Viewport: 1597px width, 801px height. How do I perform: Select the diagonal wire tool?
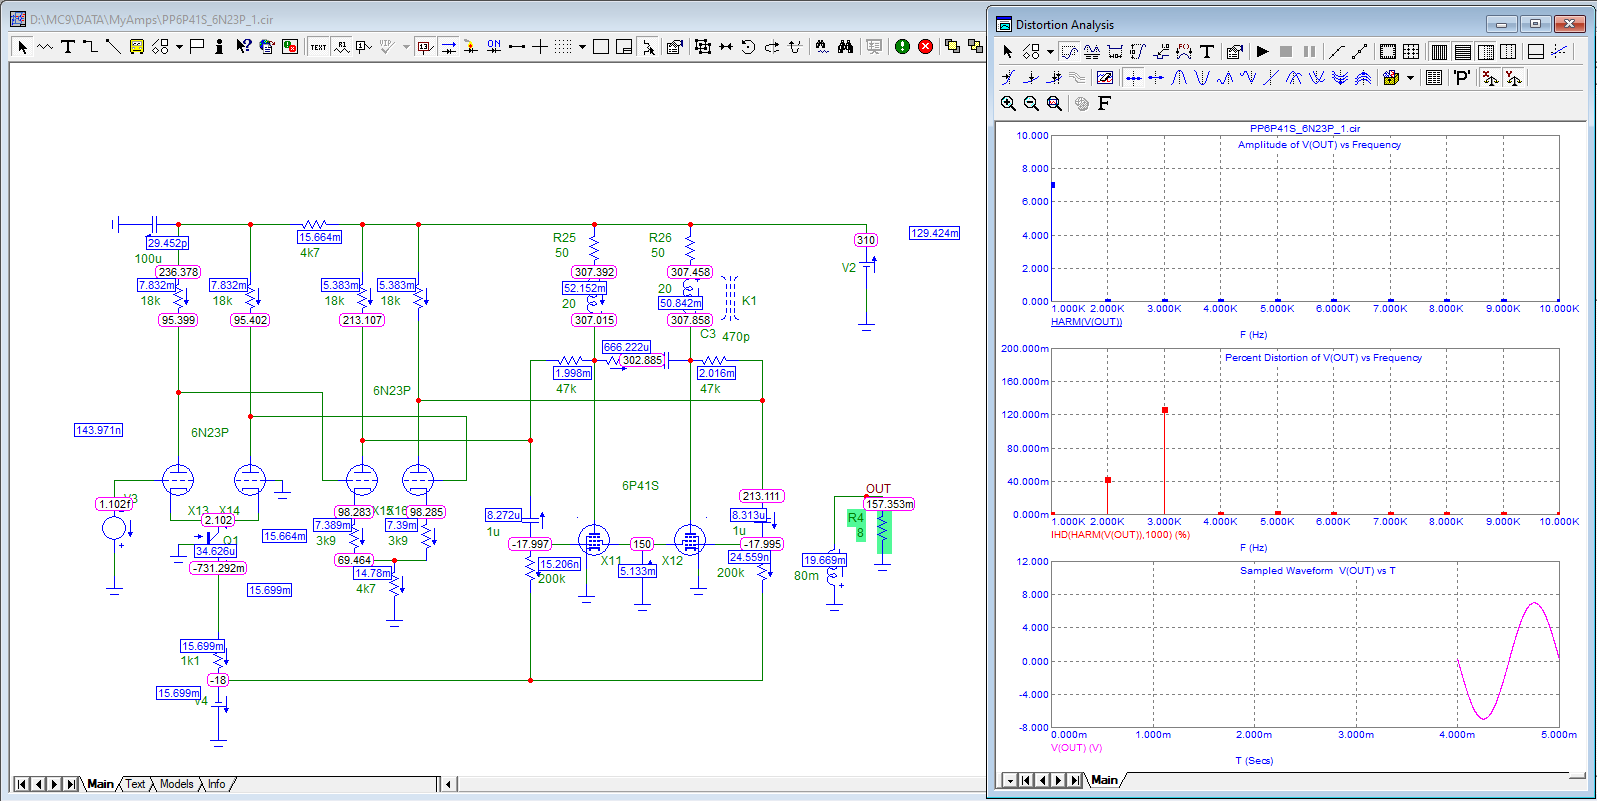(113, 47)
